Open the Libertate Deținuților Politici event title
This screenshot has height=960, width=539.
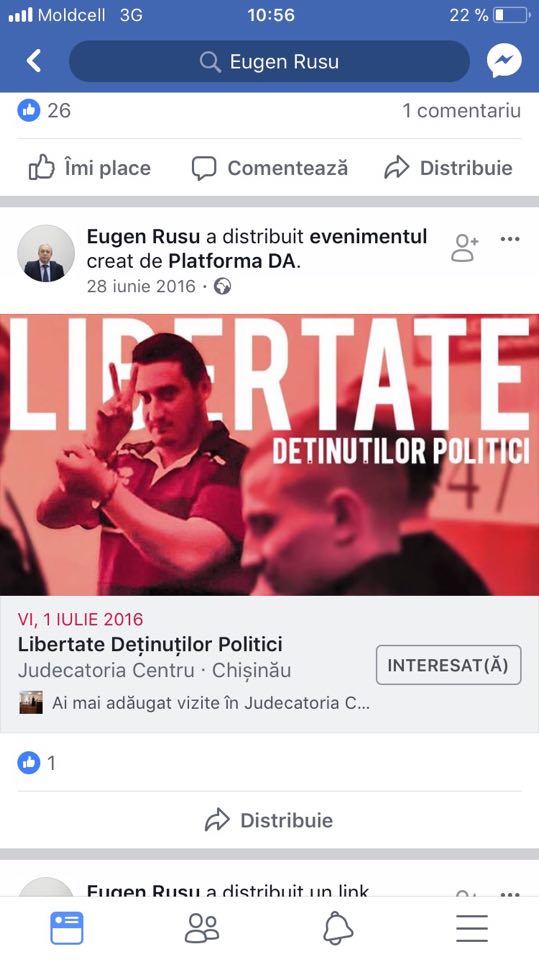150,644
